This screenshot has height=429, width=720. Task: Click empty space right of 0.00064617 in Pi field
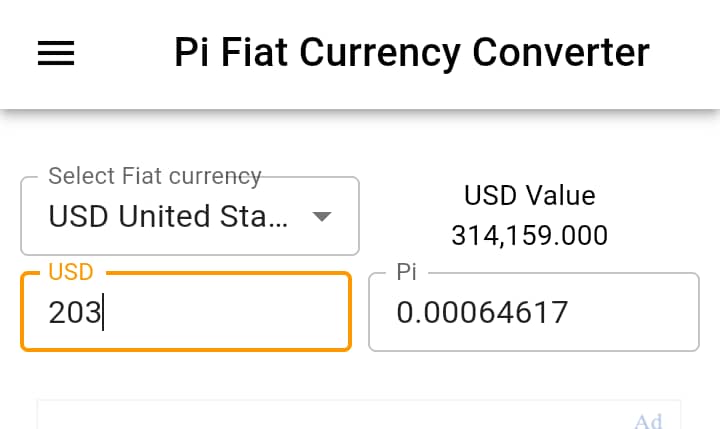[630, 313]
